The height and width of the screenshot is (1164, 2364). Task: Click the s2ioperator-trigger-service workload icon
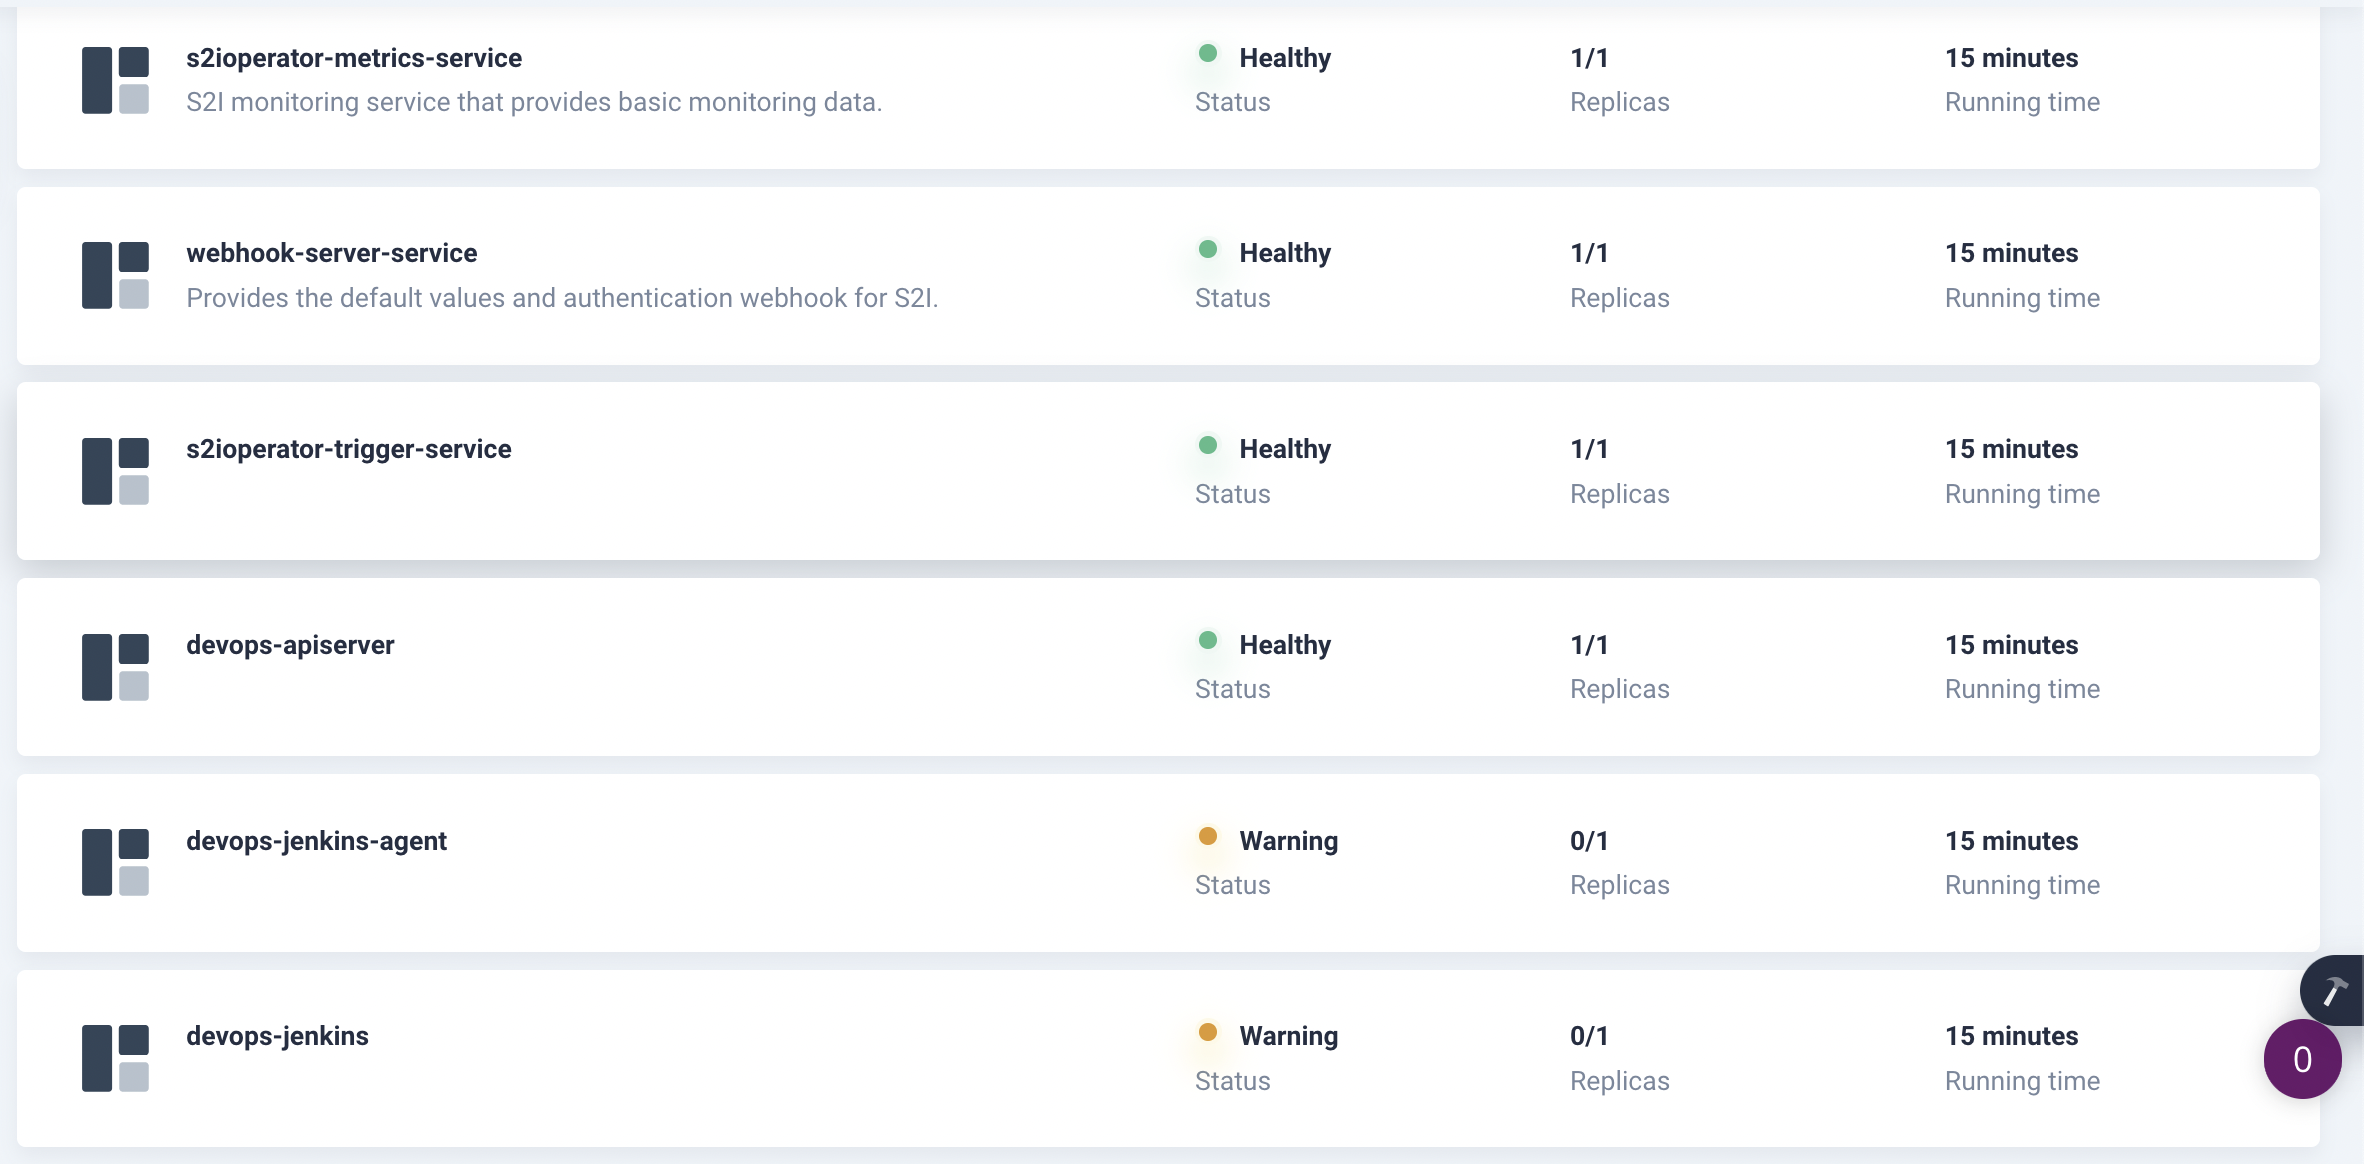[x=115, y=470]
